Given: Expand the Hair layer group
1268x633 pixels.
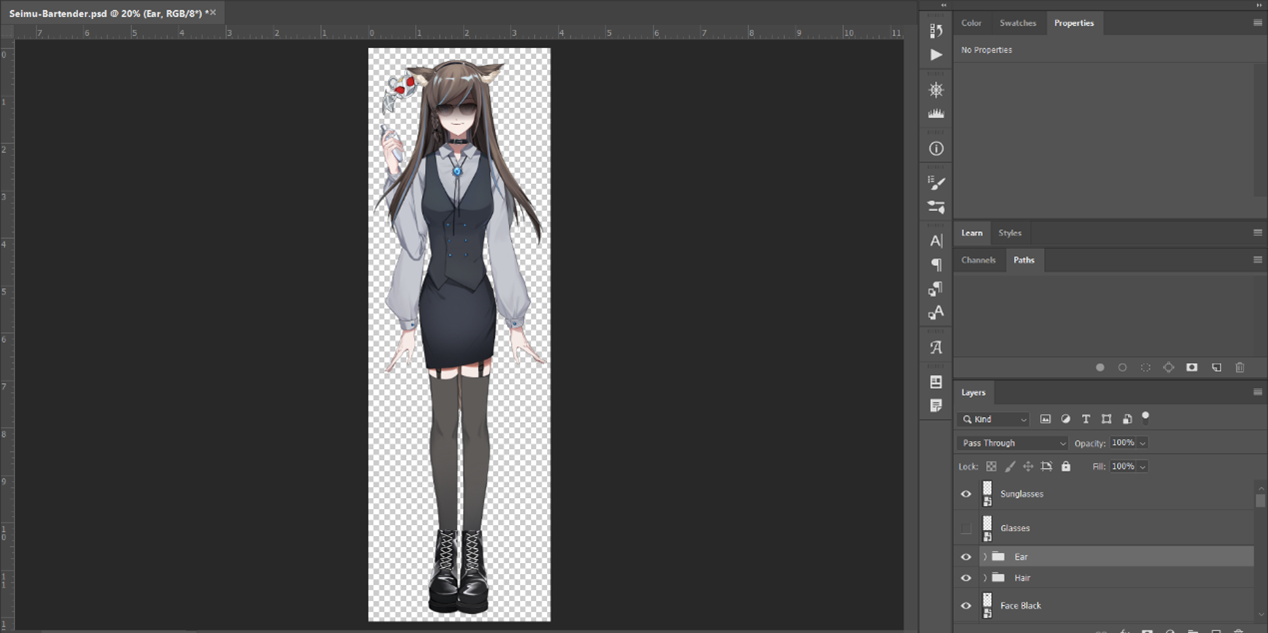Looking at the screenshot, I should pos(985,578).
